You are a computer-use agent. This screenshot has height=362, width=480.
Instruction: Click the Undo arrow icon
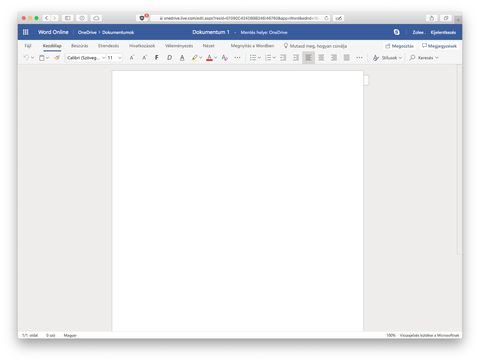click(26, 58)
